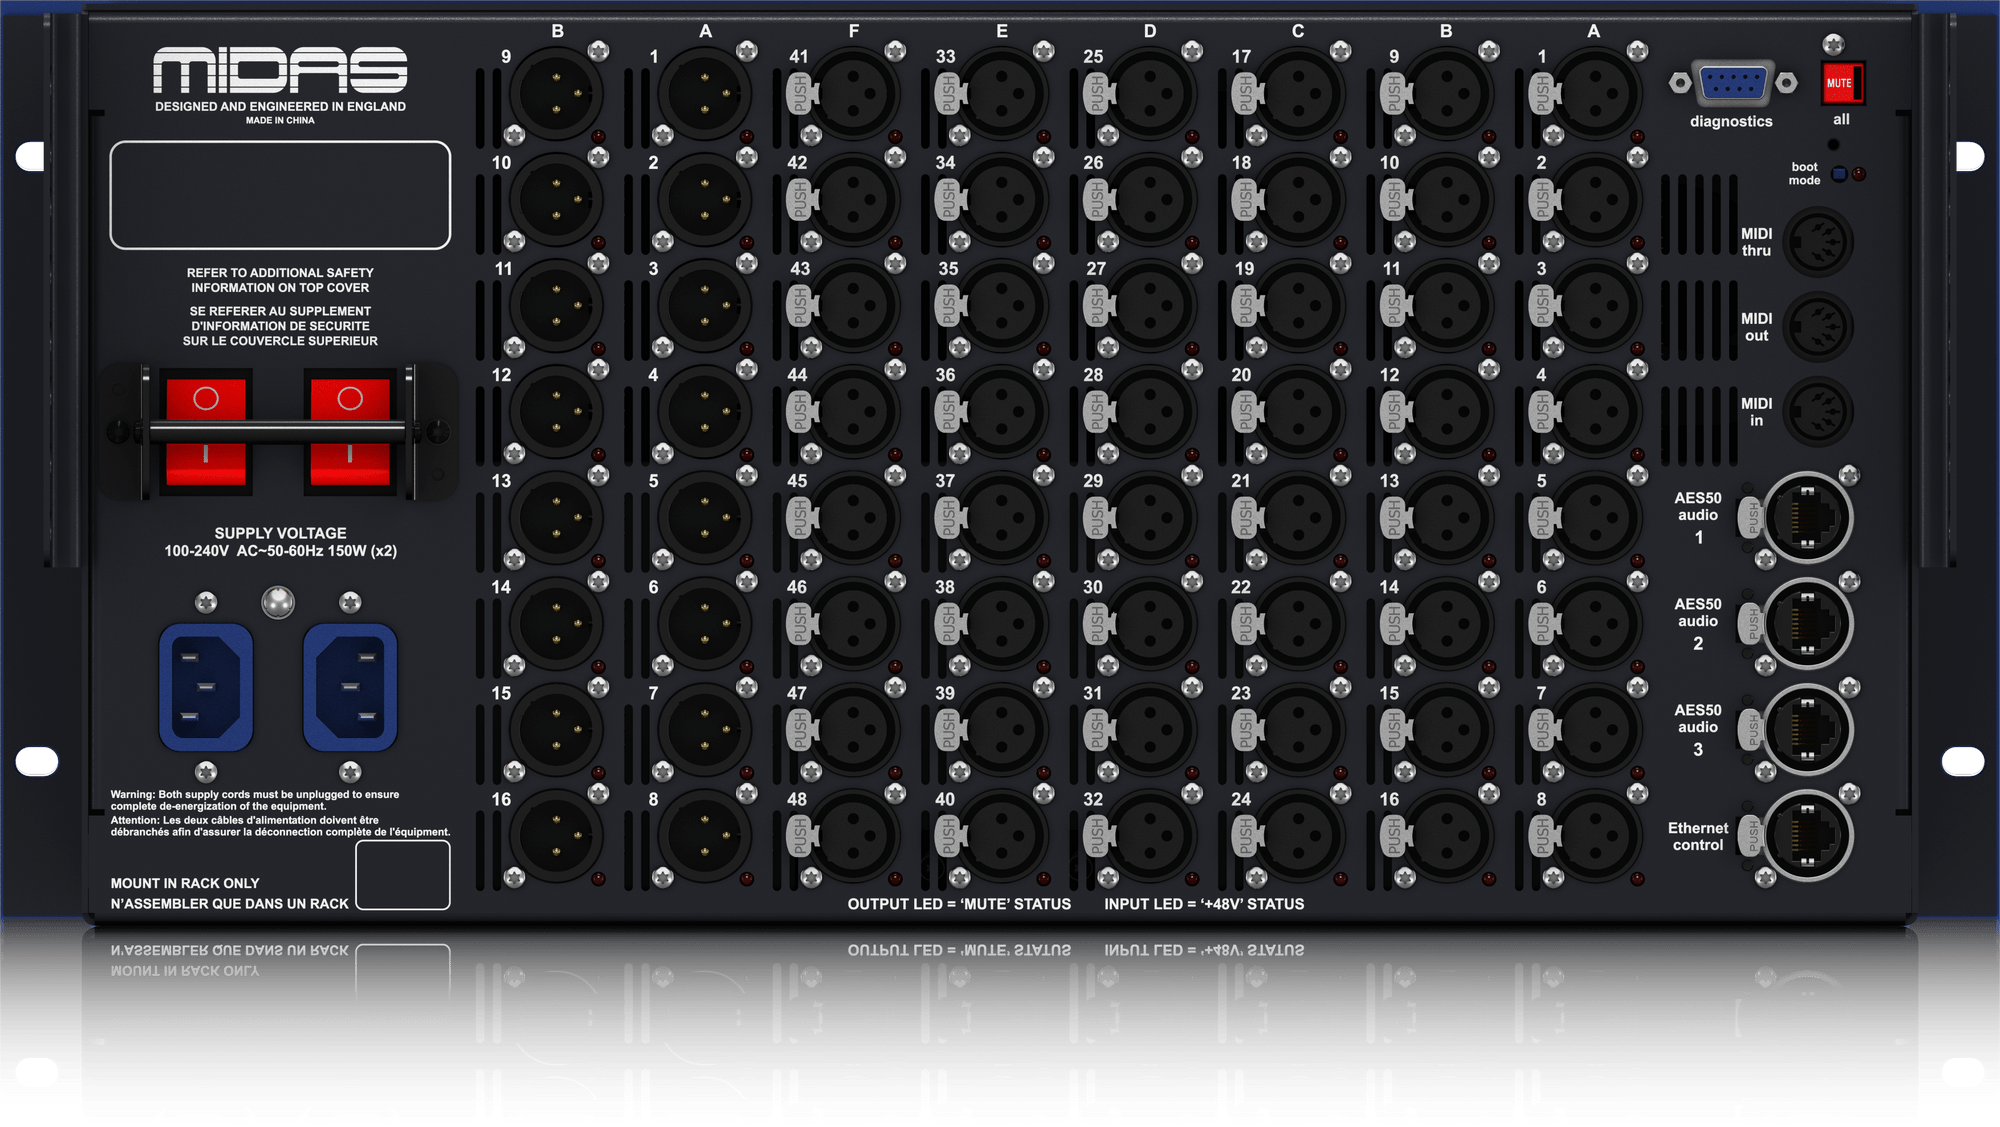Click the MIDI out DIN socket
Screen dimensions: 2000x1127
point(1818,327)
